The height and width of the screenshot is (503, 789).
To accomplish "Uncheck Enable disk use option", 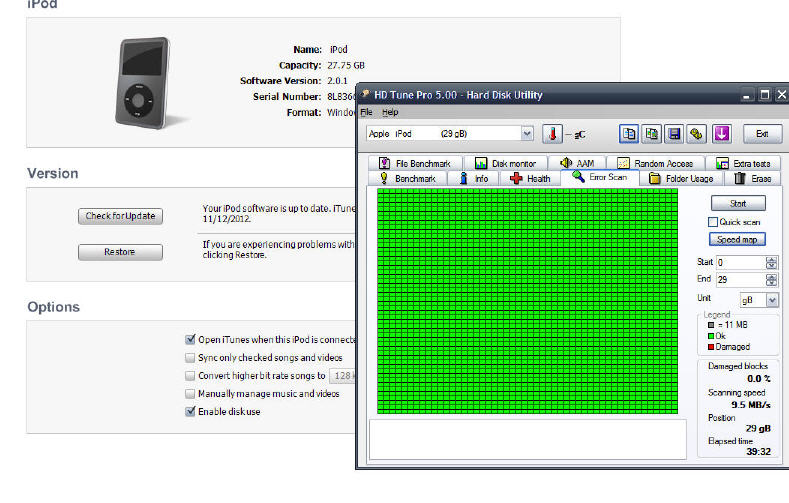I will (191, 411).
